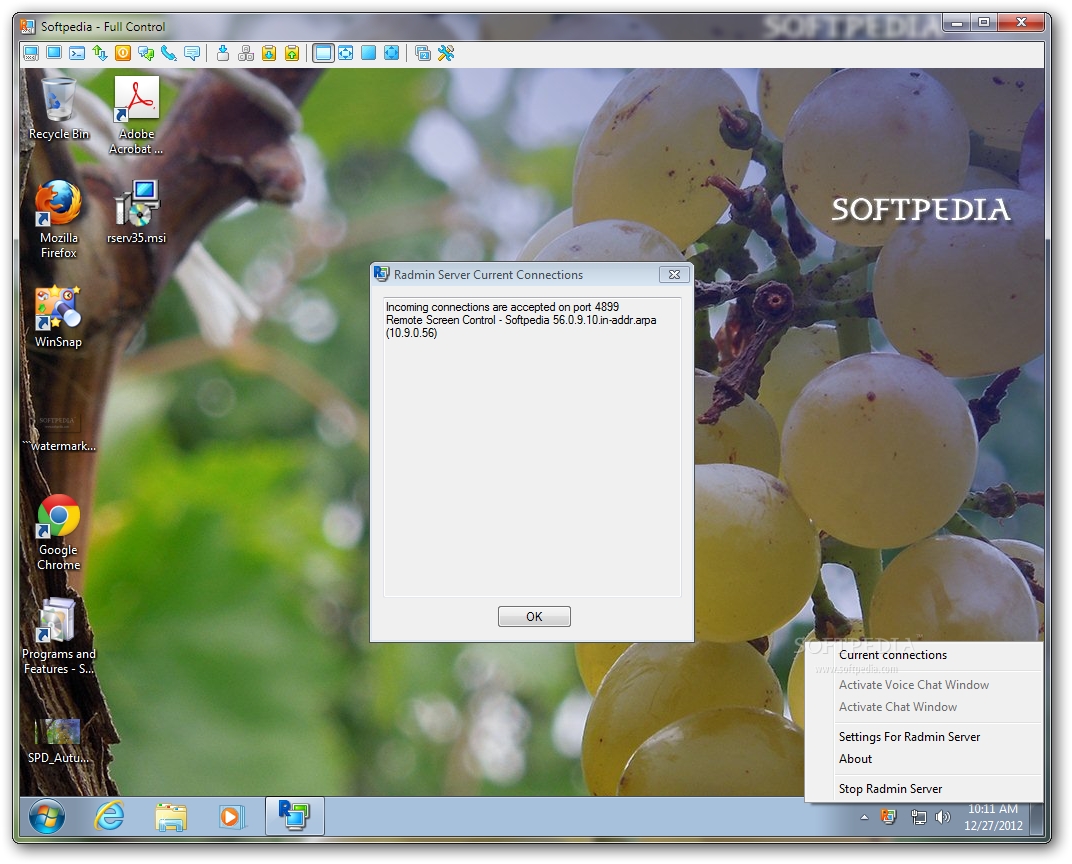The height and width of the screenshot is (864, 1072).
Task: Open Windows Media Player taskbar icon
Action: 232,816
